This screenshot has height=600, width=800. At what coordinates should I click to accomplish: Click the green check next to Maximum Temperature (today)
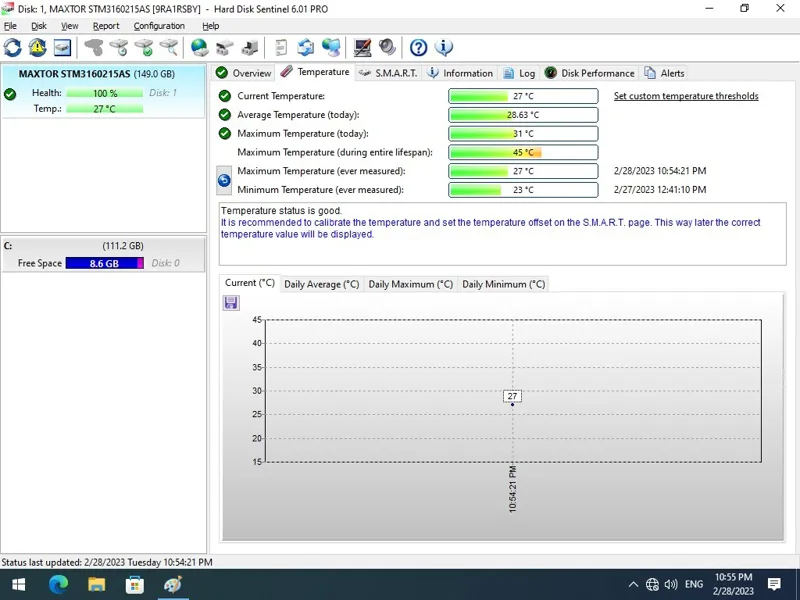click(224, 134)
